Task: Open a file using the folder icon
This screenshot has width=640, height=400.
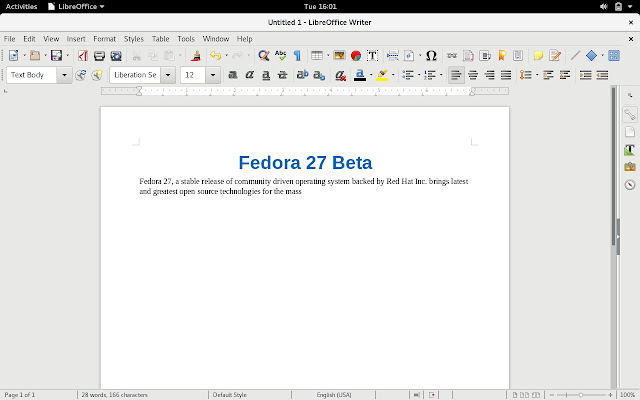Action: tap(35, 55)
